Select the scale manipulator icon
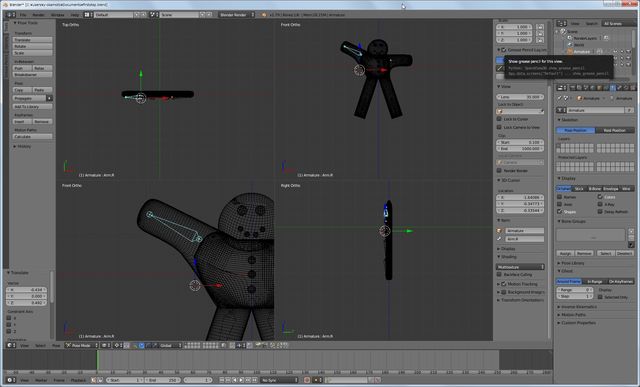 (155, 345)
